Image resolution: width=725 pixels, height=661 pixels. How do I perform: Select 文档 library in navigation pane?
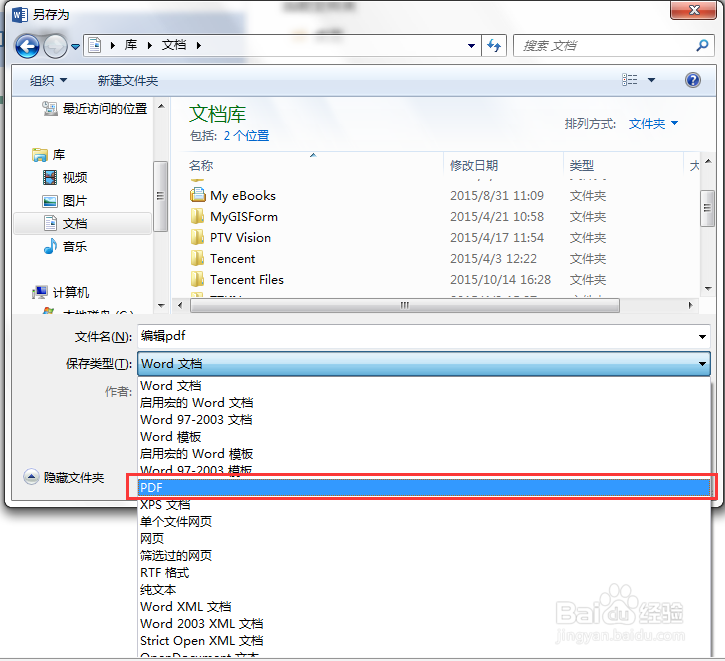(x=83, y=224)
